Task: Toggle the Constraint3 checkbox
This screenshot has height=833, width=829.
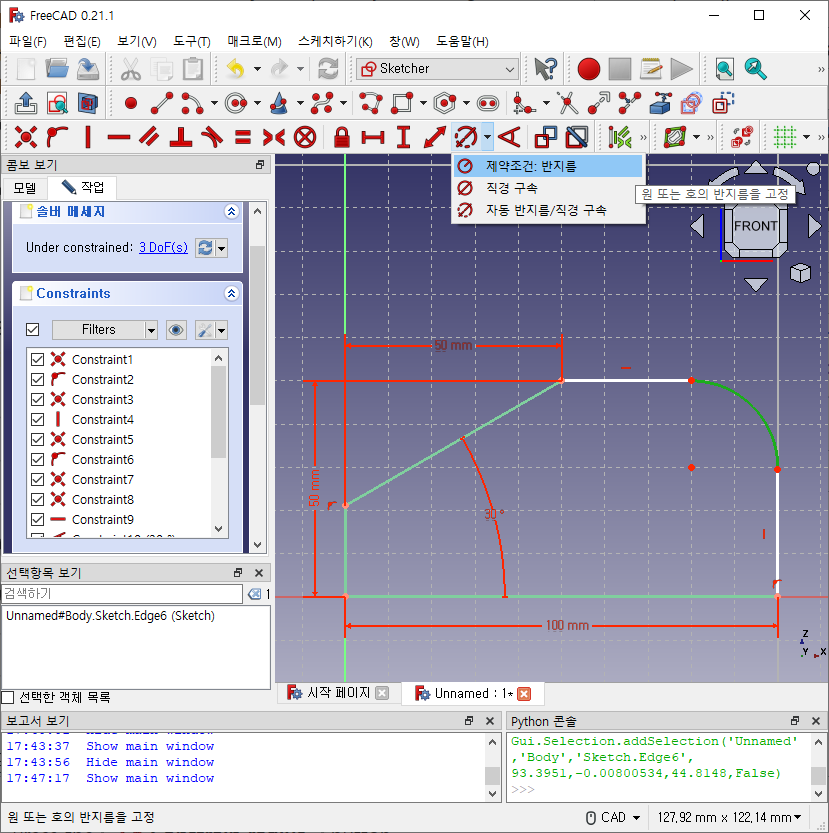Action: coord(37,400)
